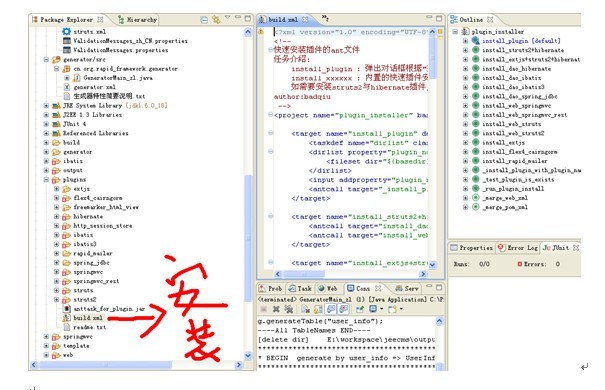The width and height of the screenshot is (605, 390).
Task: Fold the install_struts2+hibernate target element
Action: pos(271,216)
